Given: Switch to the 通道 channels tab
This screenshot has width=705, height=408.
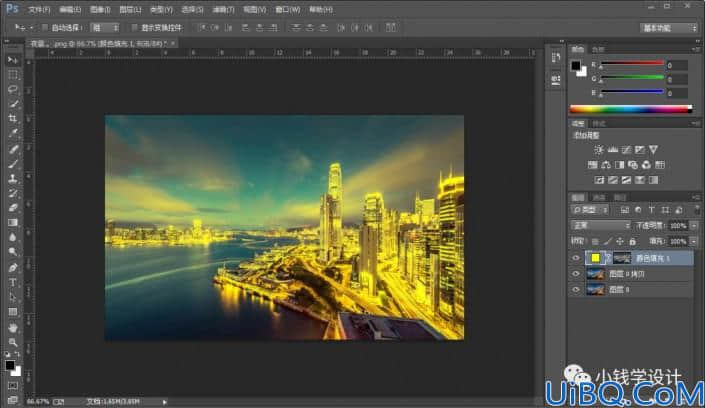Looking at the screenshot, I should (x=598, y=197).
